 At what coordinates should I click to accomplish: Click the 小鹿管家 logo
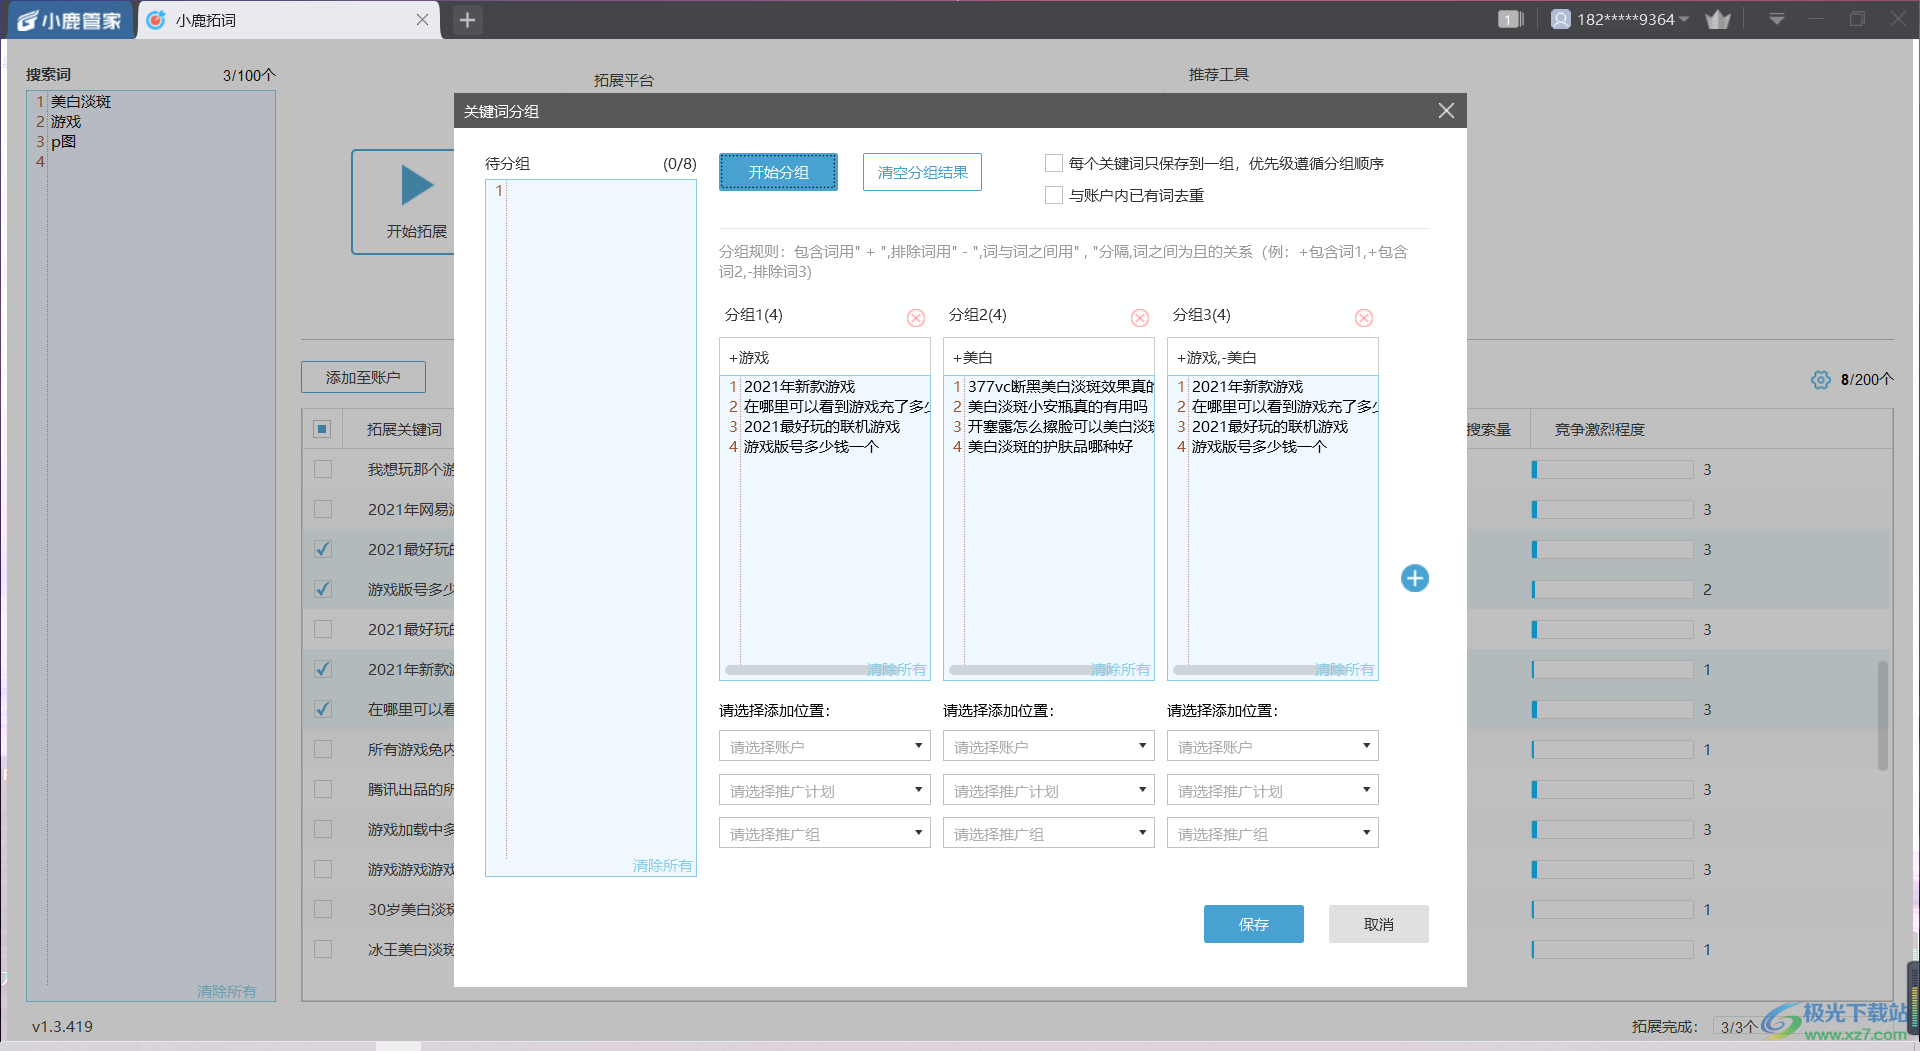tap(69, 21)
